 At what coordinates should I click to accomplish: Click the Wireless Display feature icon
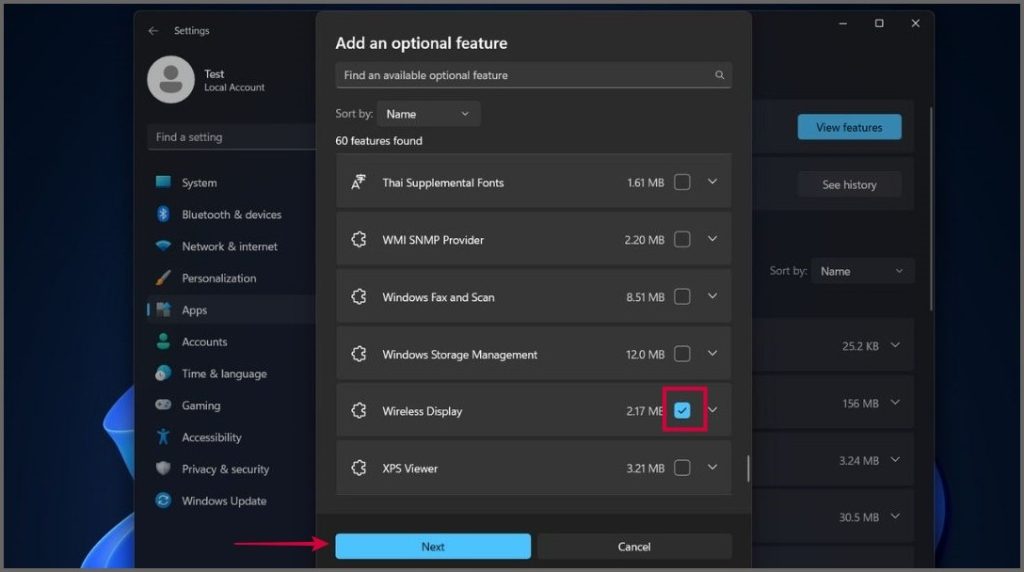tap(359, 411)
